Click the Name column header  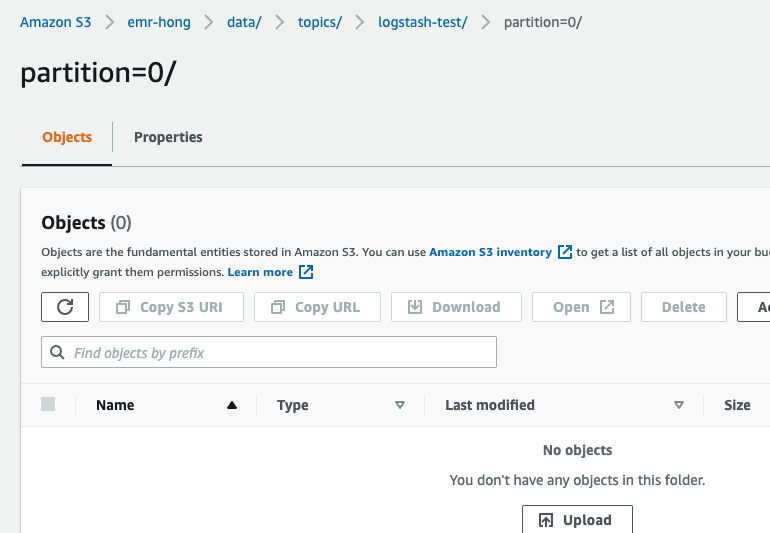[x=115, y=405]
